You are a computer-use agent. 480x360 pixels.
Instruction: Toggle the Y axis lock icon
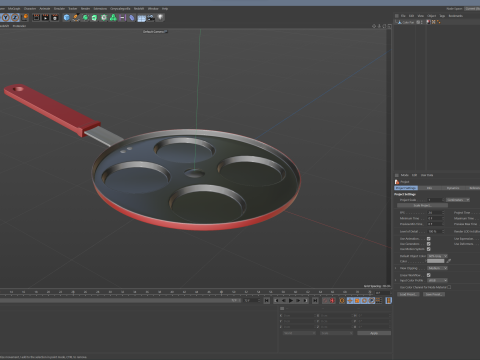point(6,18)
